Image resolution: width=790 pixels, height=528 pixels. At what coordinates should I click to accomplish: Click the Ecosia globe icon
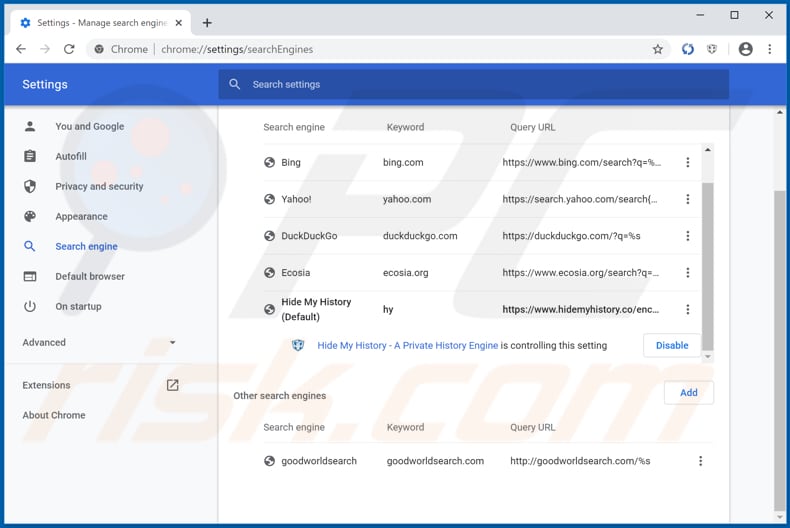point(270,273)
